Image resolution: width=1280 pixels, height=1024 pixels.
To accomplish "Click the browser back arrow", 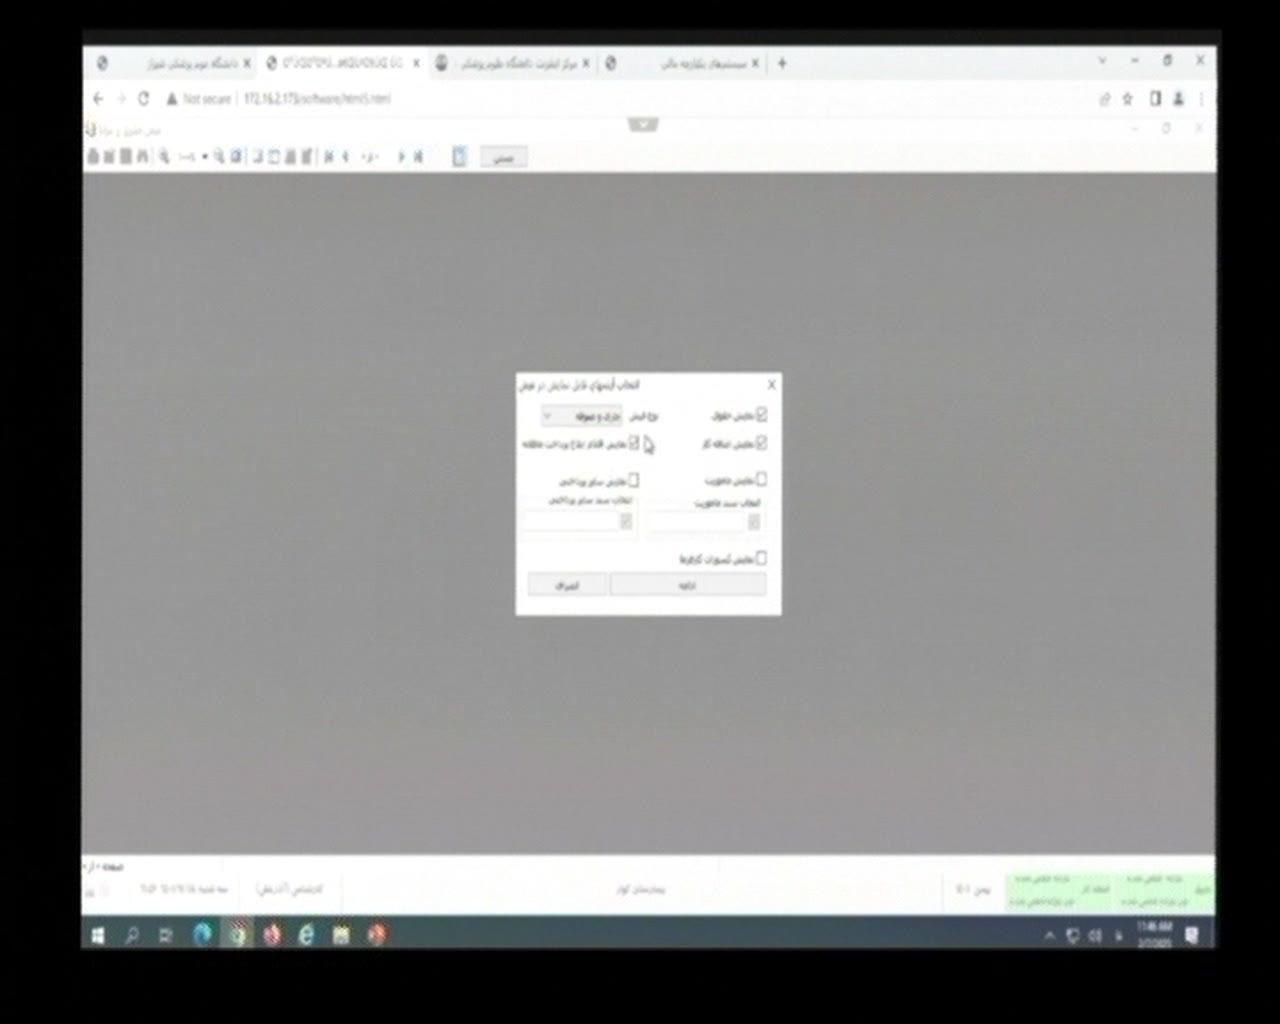I will (98, 99).
